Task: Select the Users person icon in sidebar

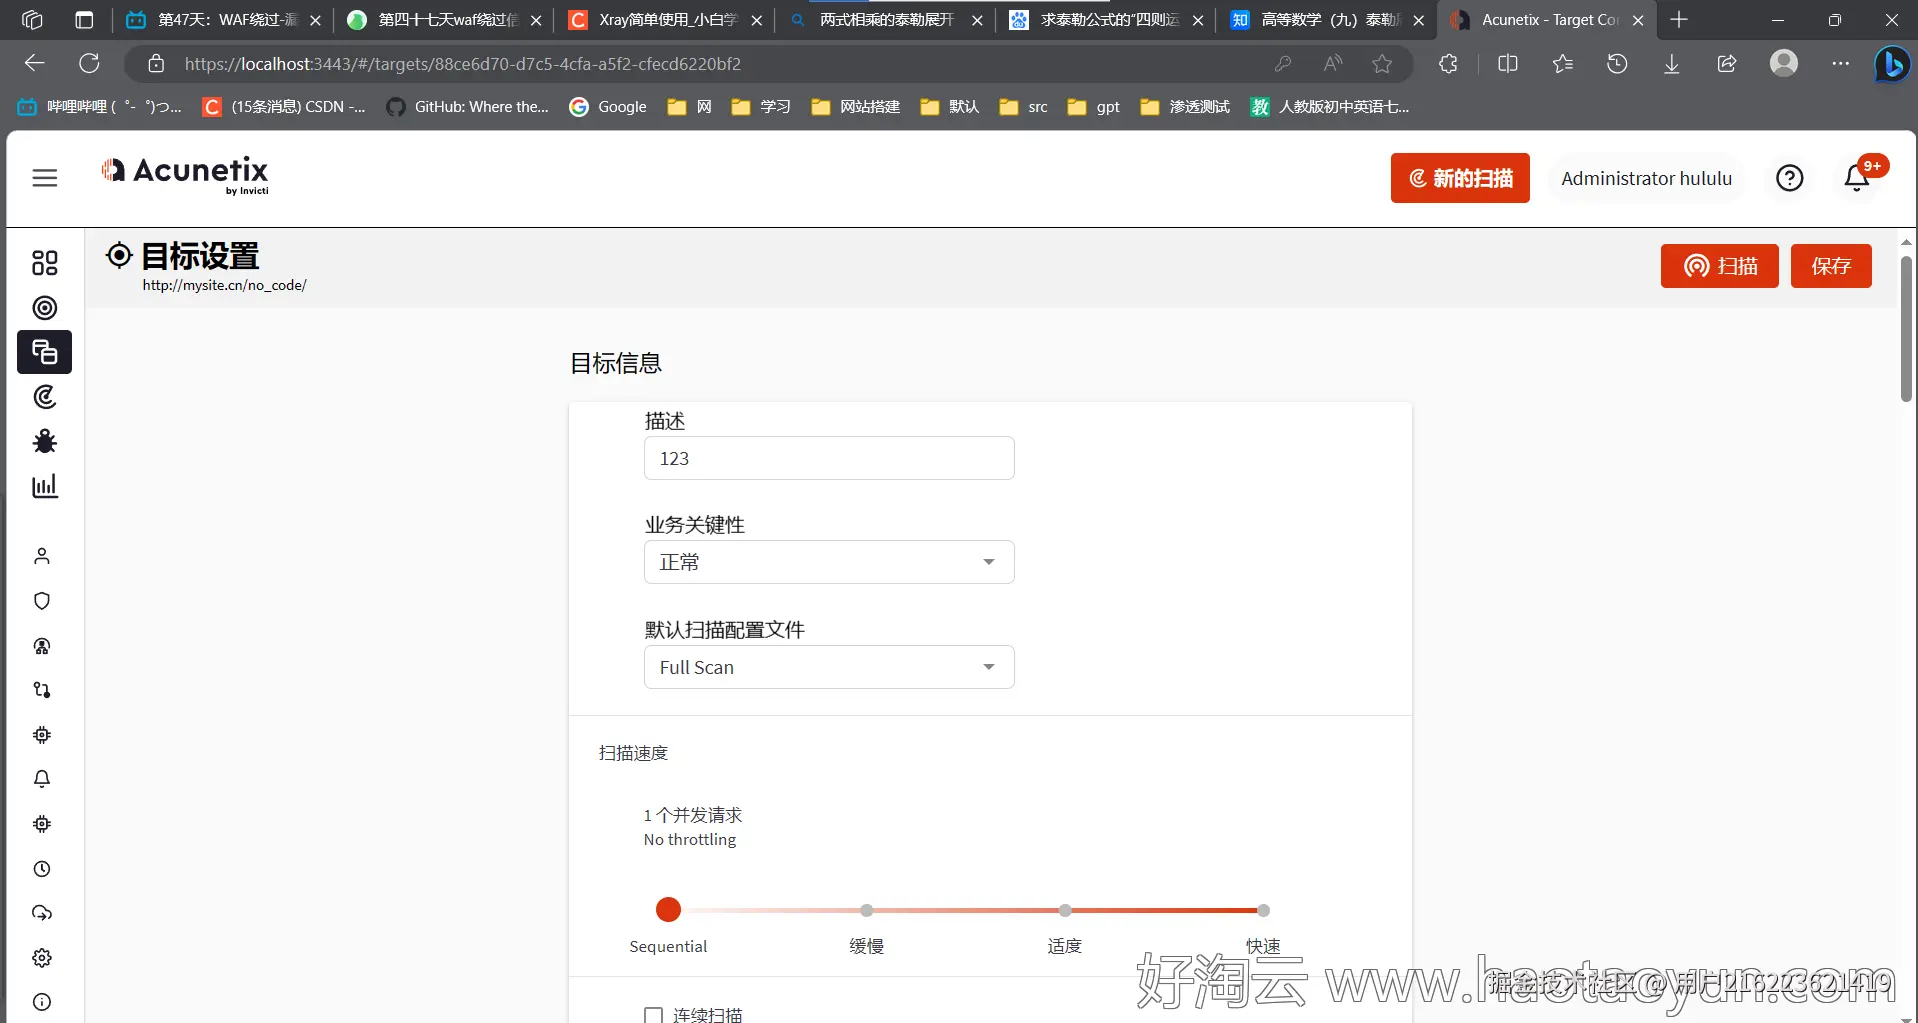Action: point(42,556)
